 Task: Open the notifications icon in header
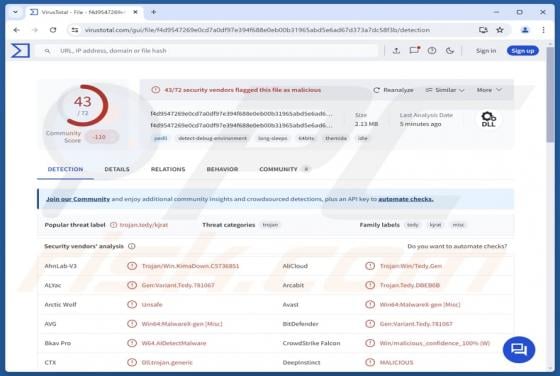coord(414,50)
